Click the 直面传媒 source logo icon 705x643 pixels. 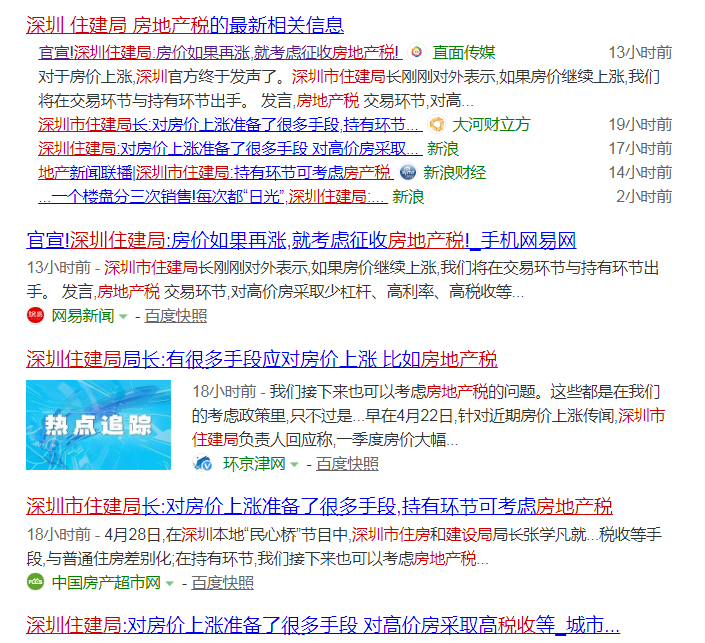pyautogui.click(x=417, y=52)
